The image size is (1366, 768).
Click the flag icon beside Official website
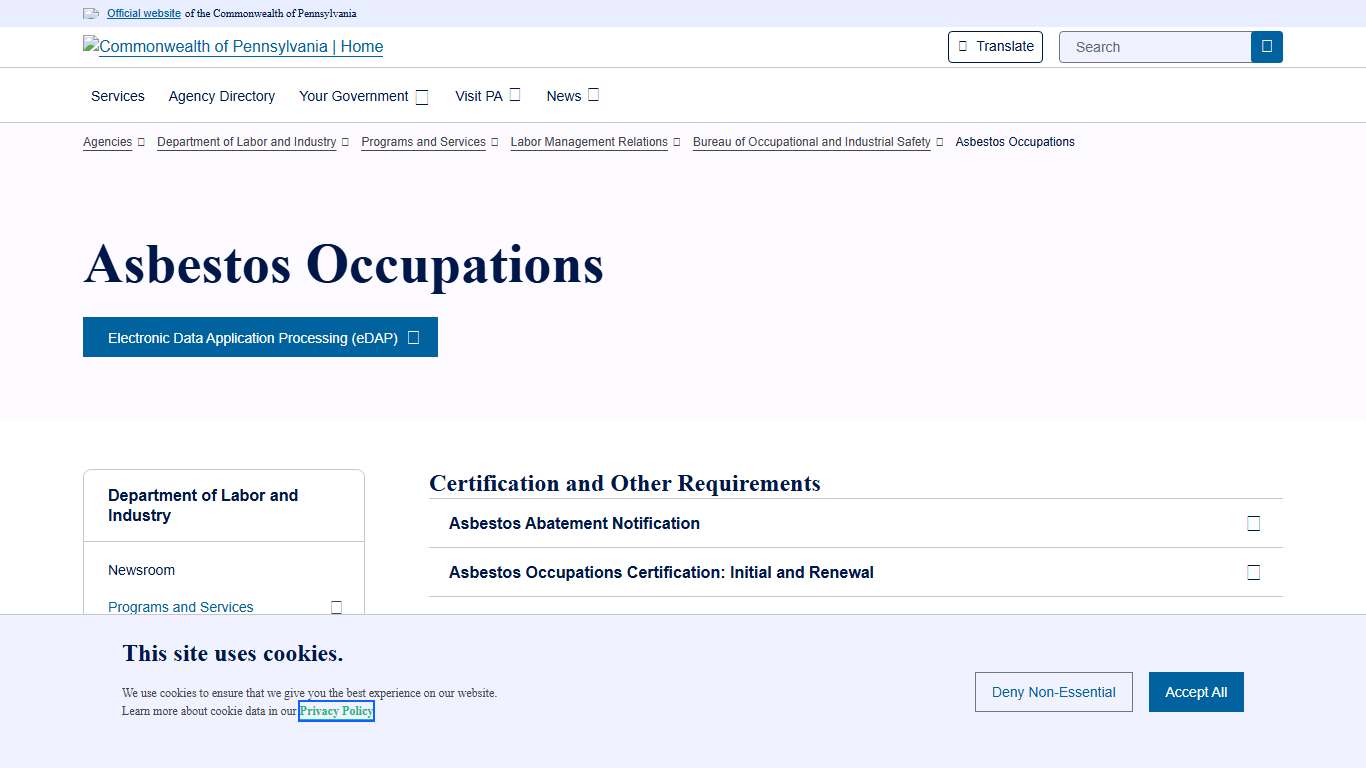point(90,13)
